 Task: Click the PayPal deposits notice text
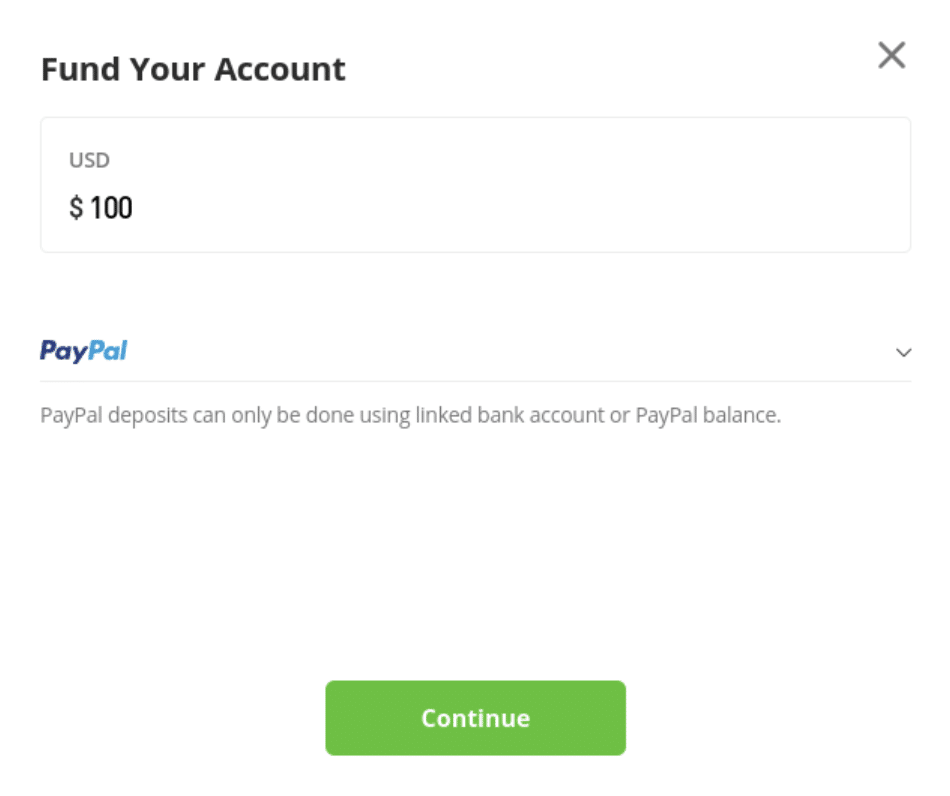[411, 416]
